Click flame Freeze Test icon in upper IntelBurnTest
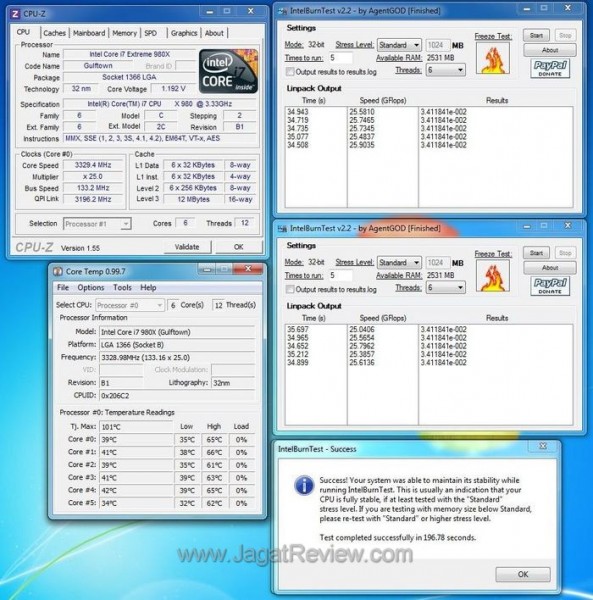Viewport: 593px width, 600px height. click(493, 58)
